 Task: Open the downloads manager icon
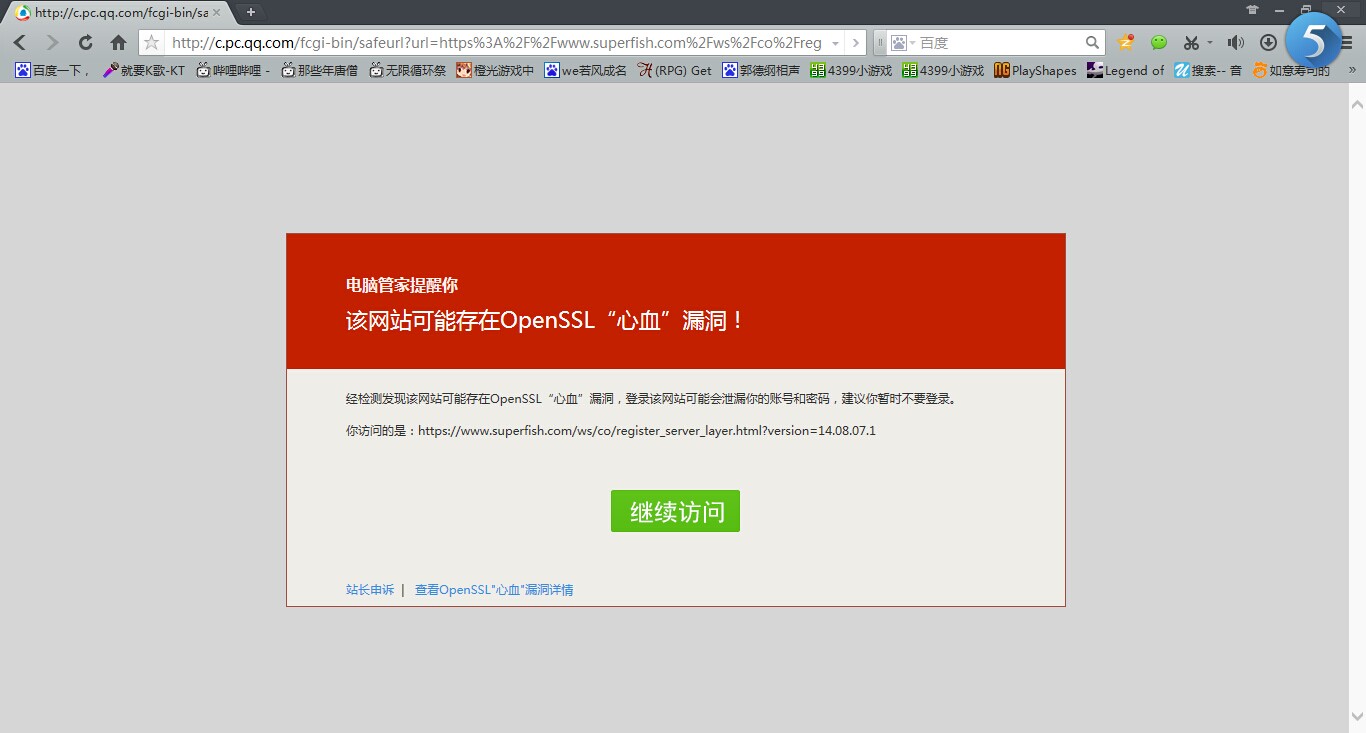pyautogui.click(x=1268, y=43)
